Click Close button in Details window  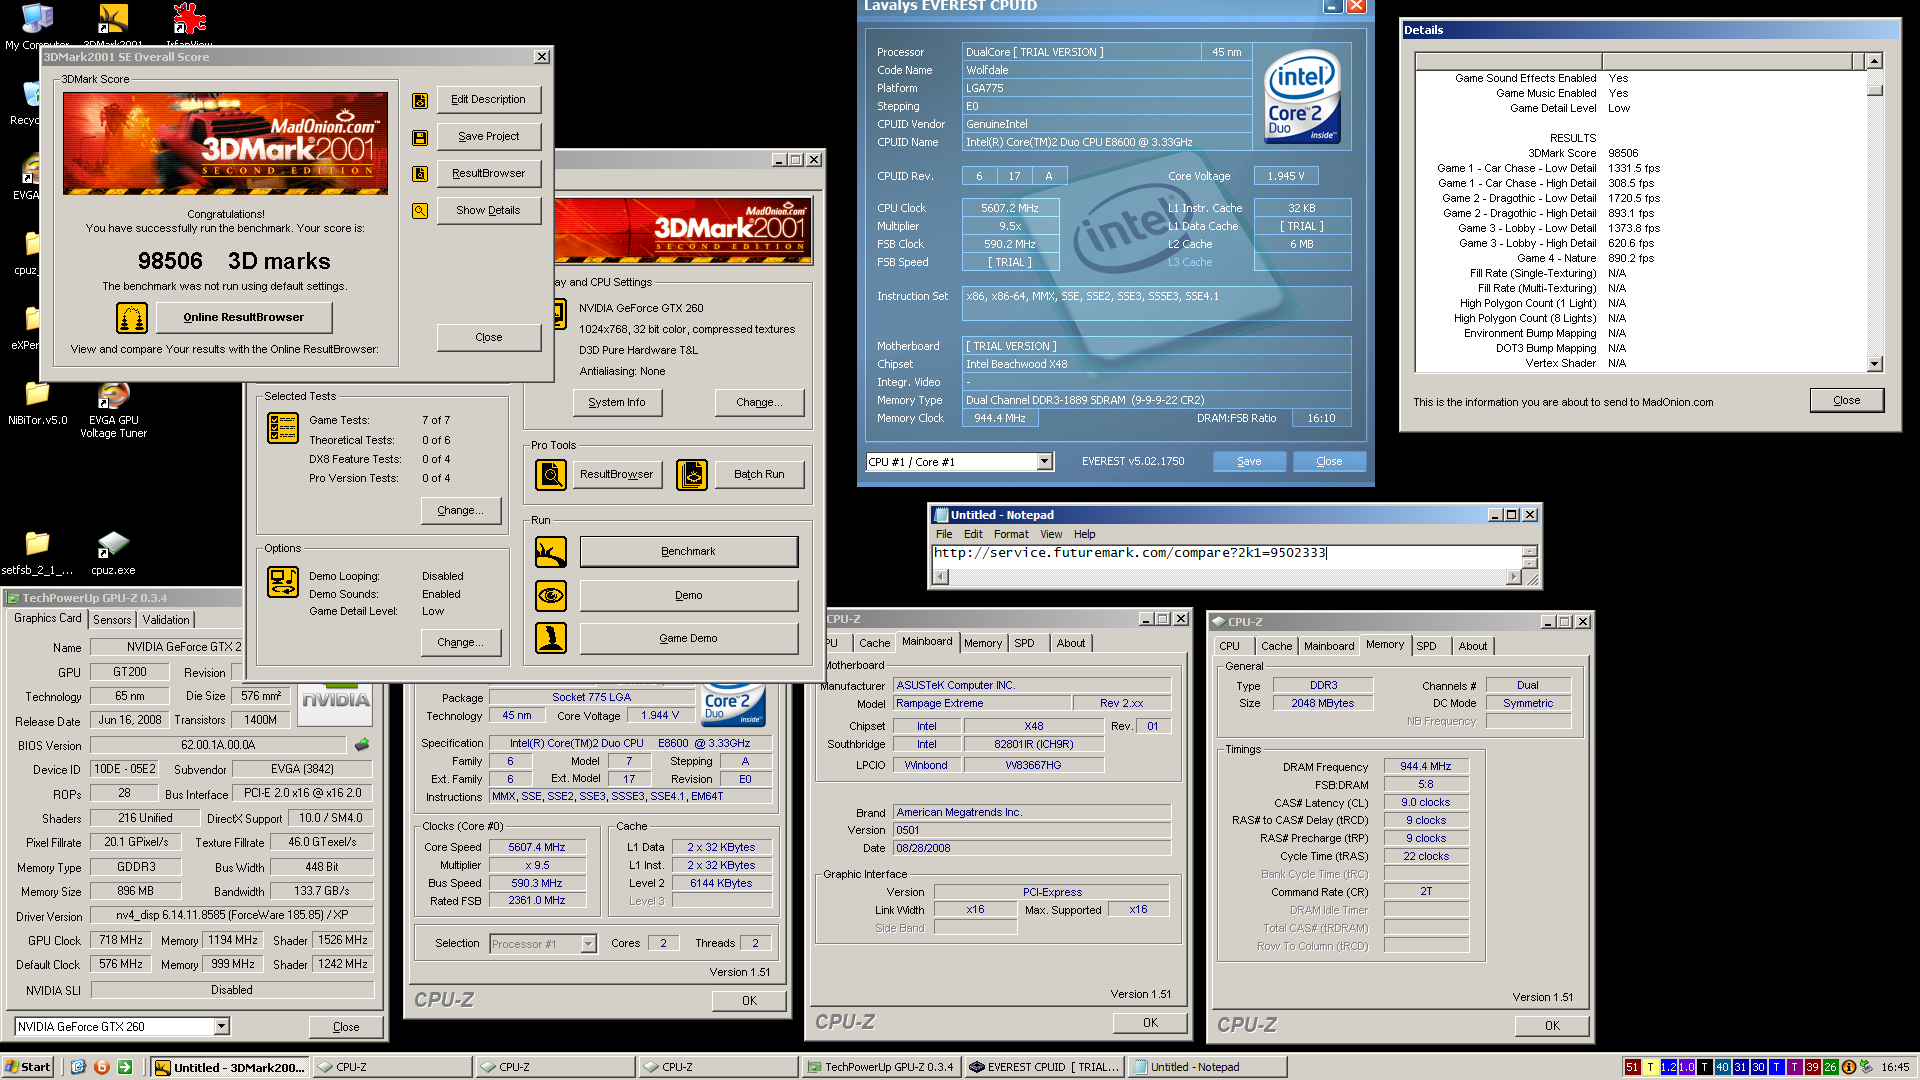[x=1847, y=400]
